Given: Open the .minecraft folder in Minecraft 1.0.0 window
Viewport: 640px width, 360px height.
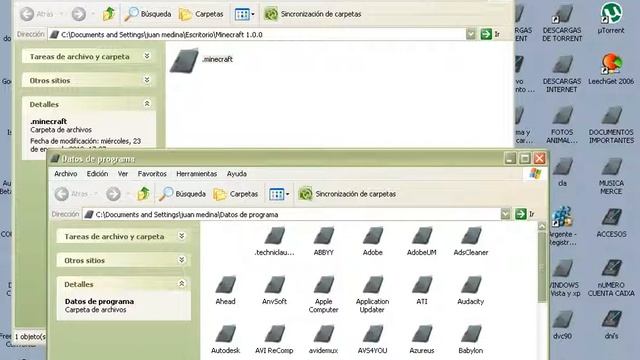Looking at the screenshot, I should [x=184, y=60].
